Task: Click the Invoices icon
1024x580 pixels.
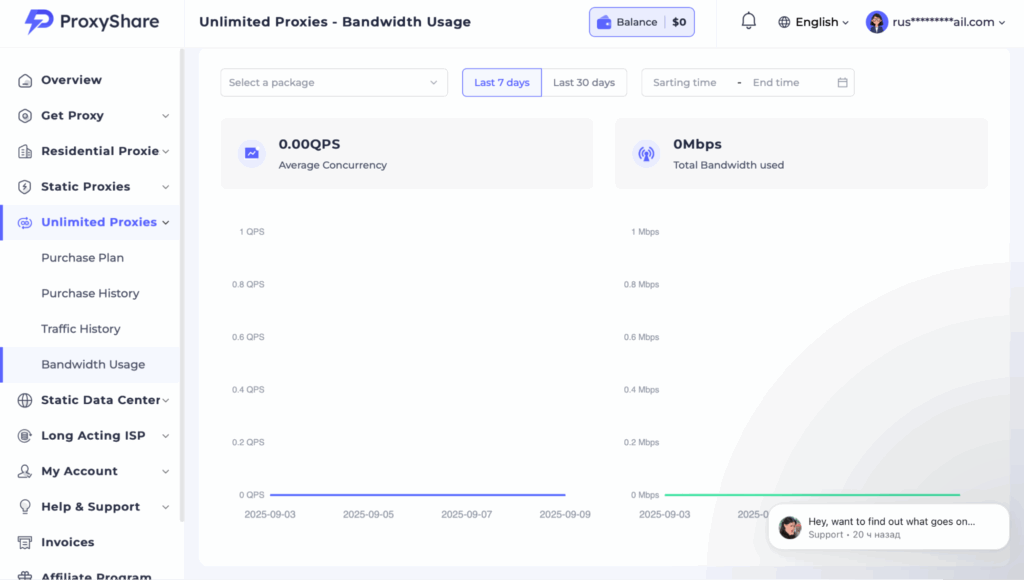Action: 25,542
